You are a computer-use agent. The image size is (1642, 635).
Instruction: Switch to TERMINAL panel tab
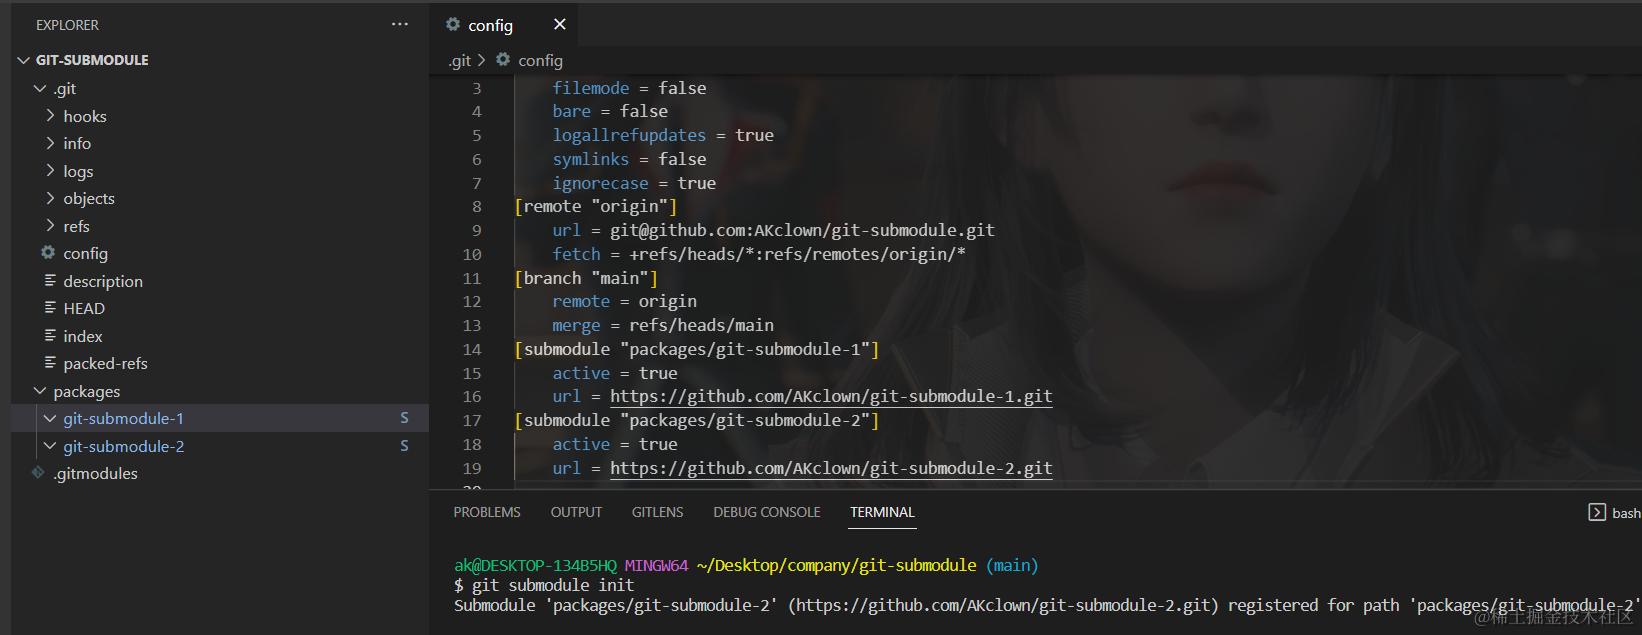[882, 512]
